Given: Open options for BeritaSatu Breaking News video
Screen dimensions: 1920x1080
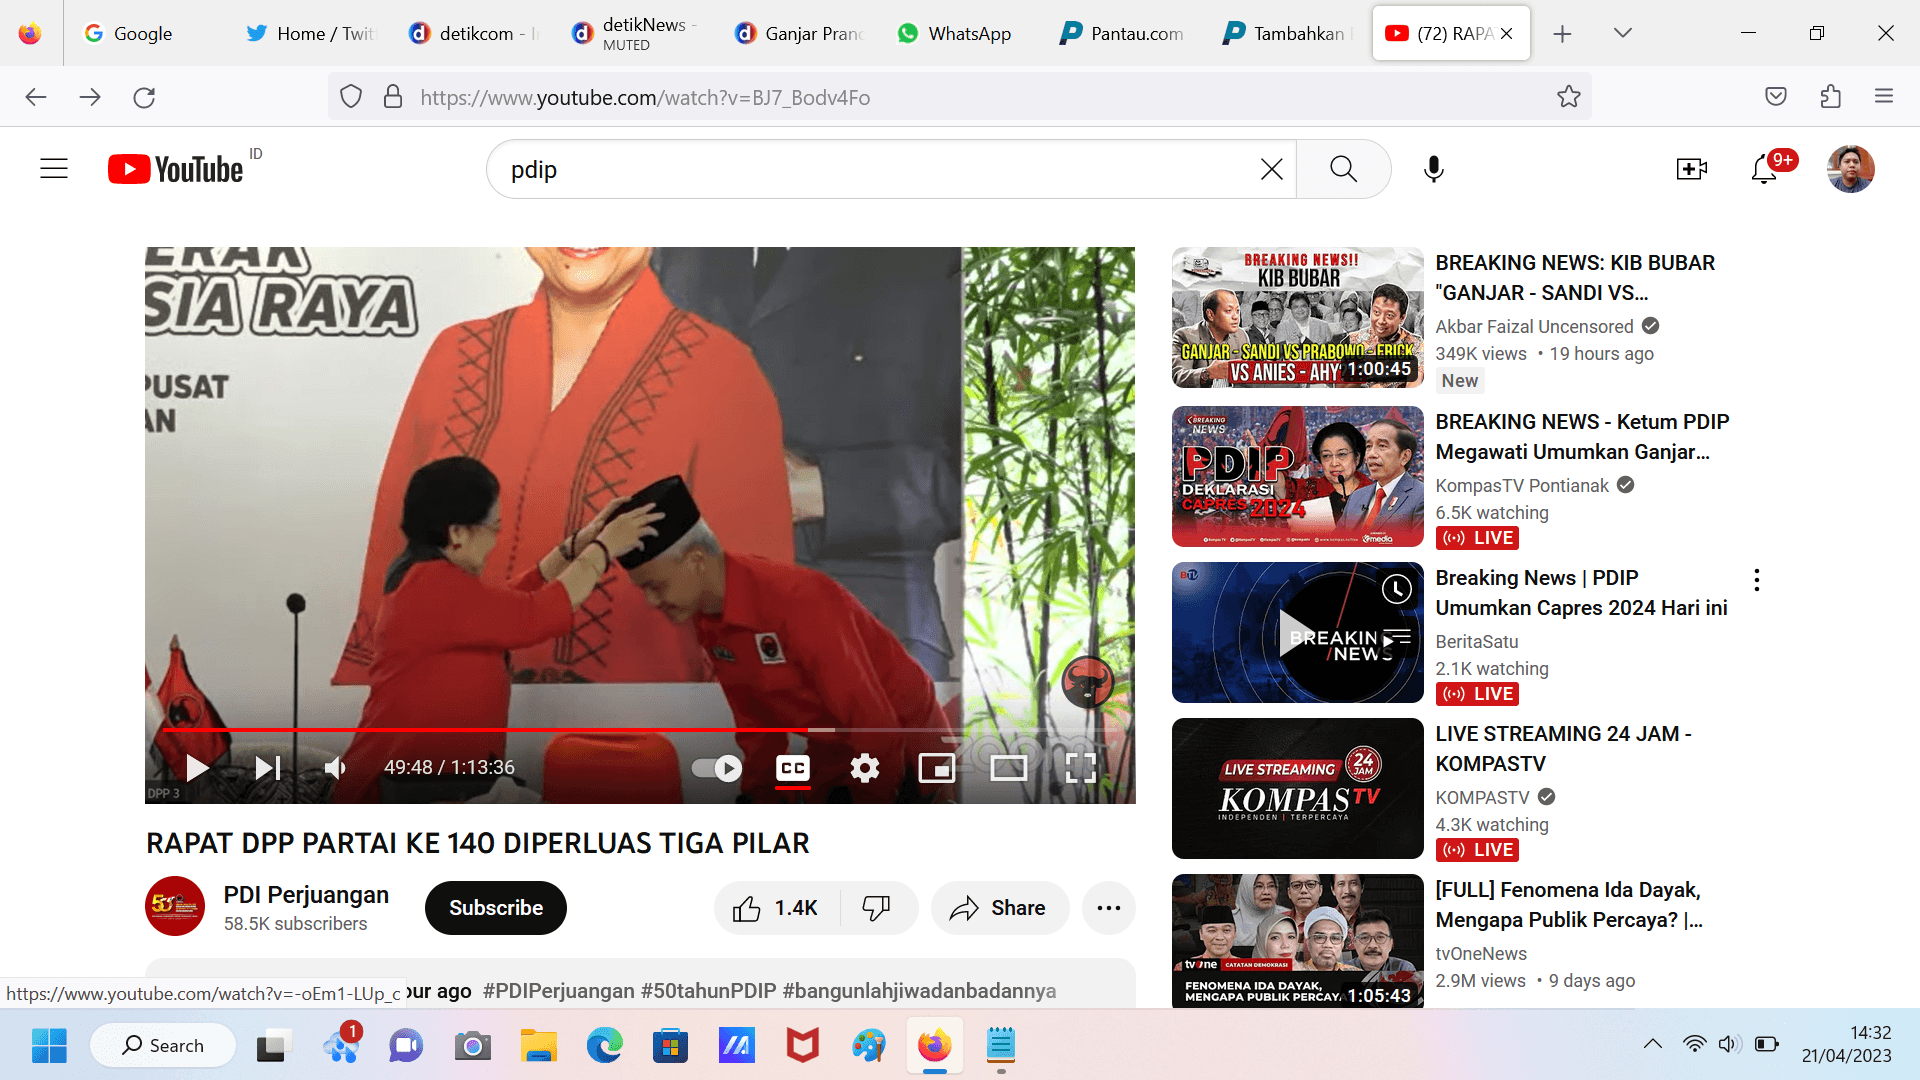Looking at the screenshot, I should tap(1757, 580).
